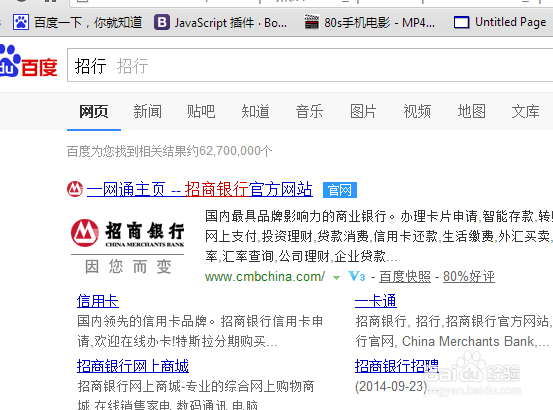
Task: Click description text 国内最具品牌影响力的商业银行
Action: [296, 216]
